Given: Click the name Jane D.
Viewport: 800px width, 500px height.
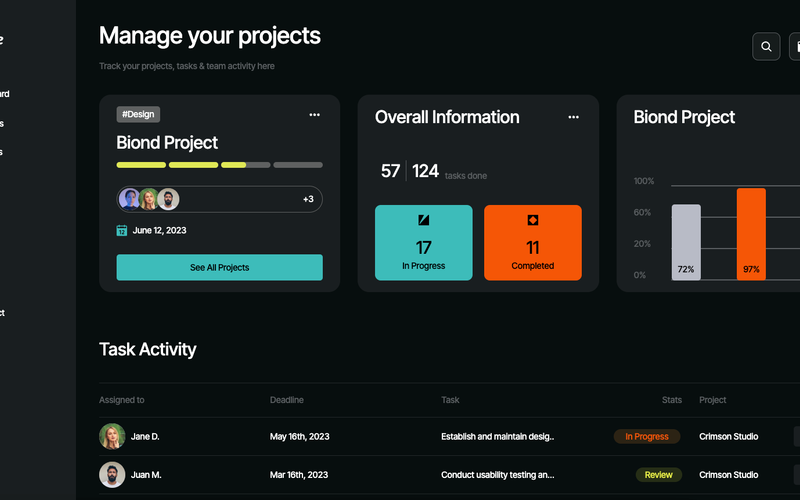Looking at the screenshot, I should click(145, 436).
